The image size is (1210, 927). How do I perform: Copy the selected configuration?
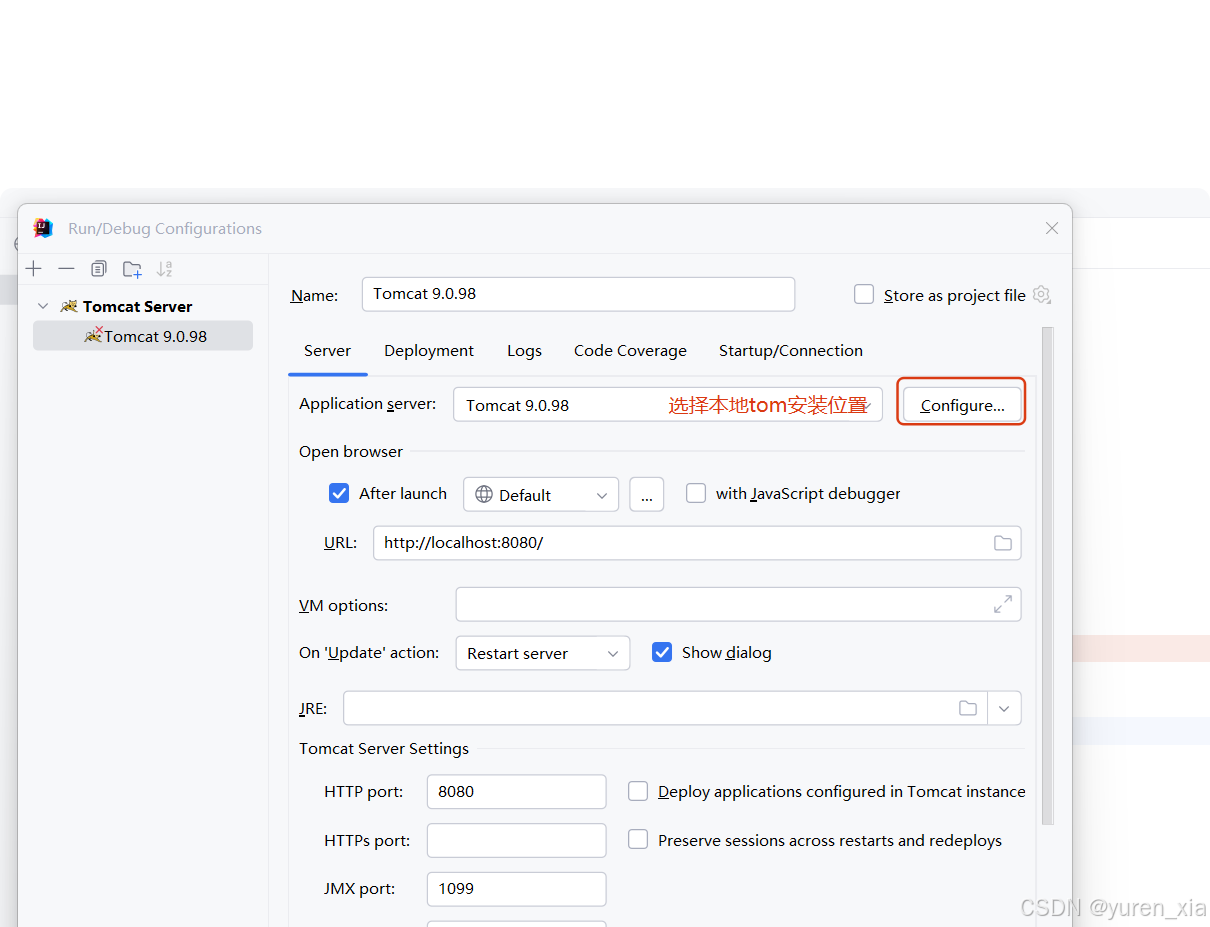point(98,269)
